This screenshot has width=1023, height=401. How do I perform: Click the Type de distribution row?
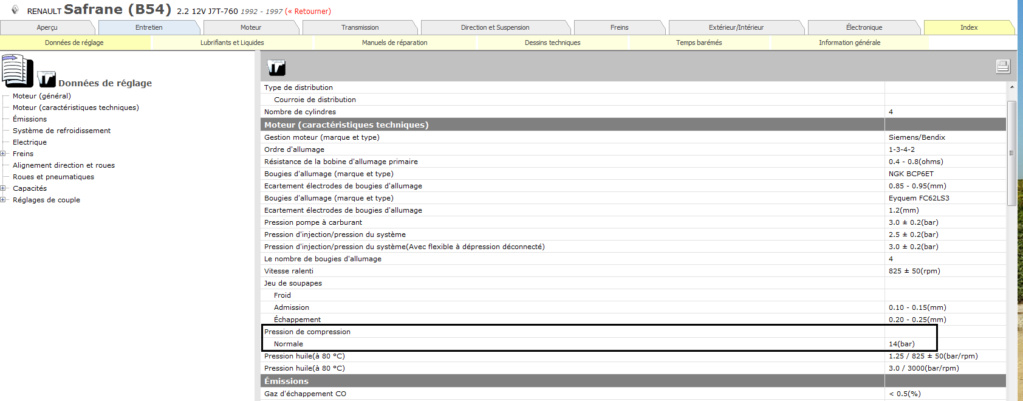click(x=634, y=87)
